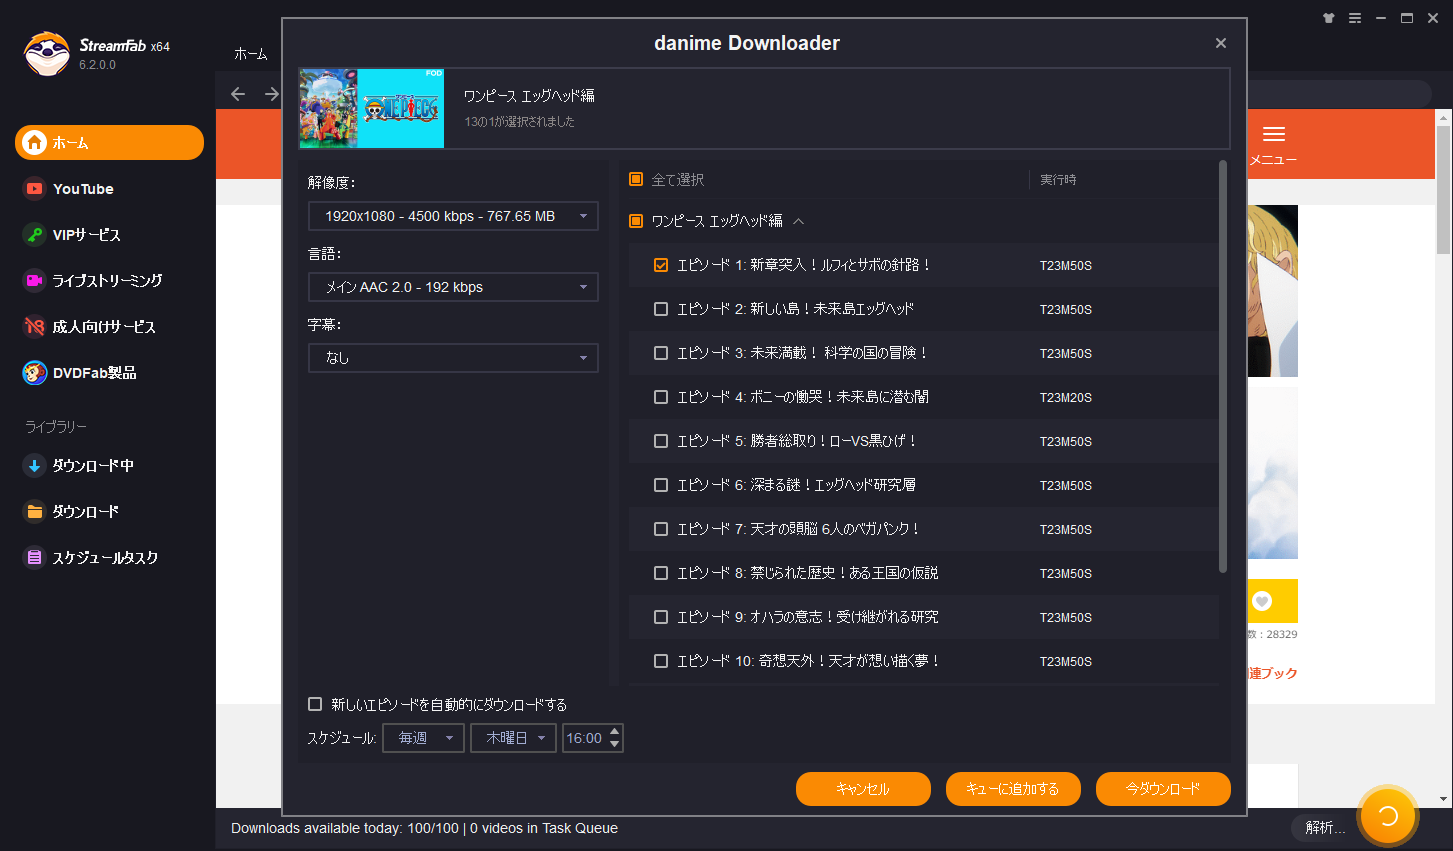Click the episode list vertical scrollbar
The width and height of the screenshot is (1453, 851).
pyautogui.click(x=1223, y=367)
